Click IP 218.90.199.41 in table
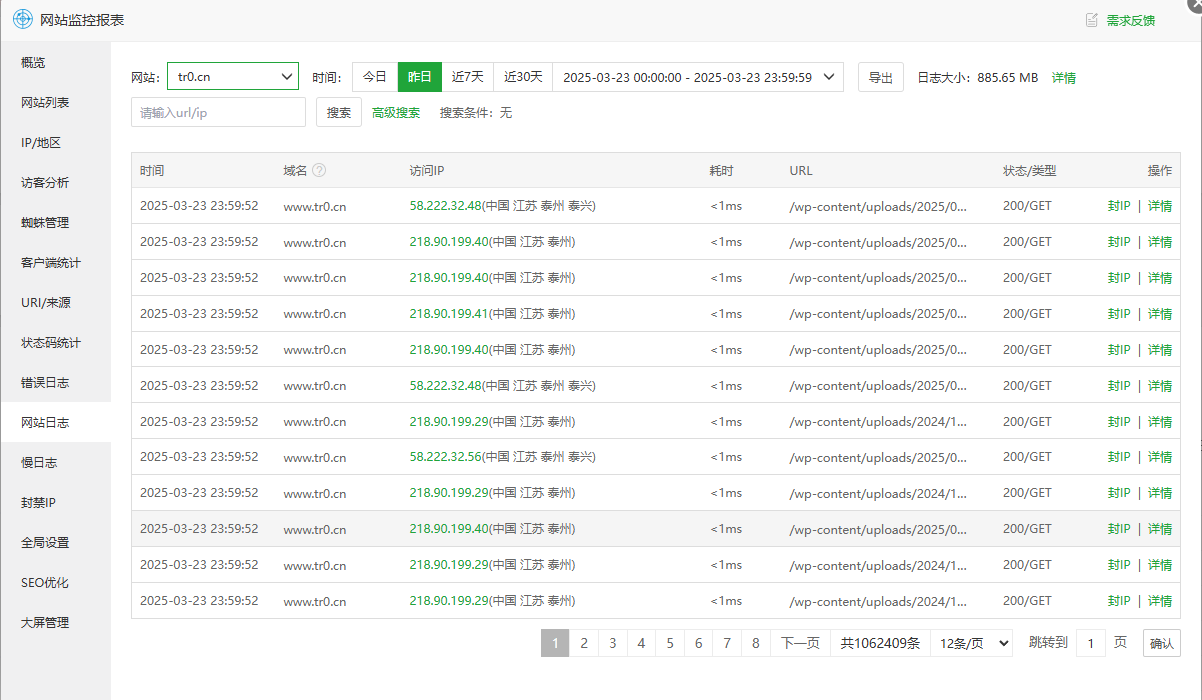The width and height of the screenshot is (1202, 700). pyautogui.click(x=449, y=314)
